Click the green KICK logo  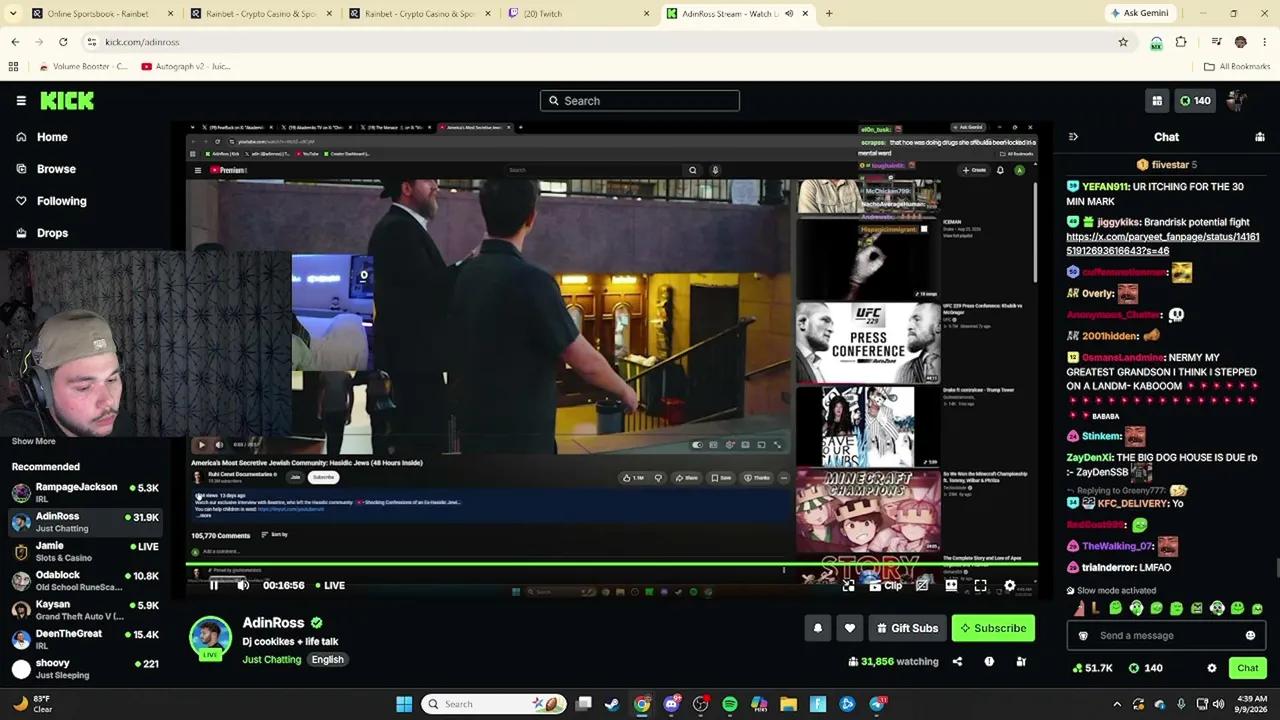(x=67, y=101)
